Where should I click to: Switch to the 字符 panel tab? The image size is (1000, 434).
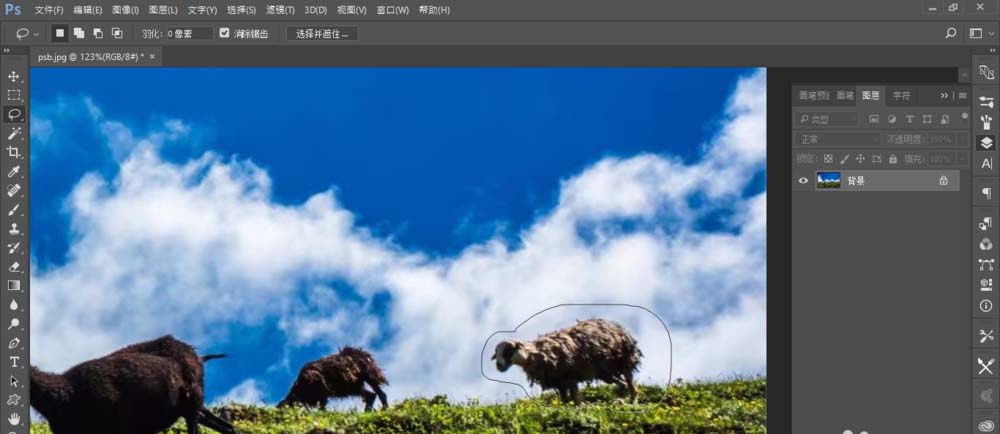(901, 95)
